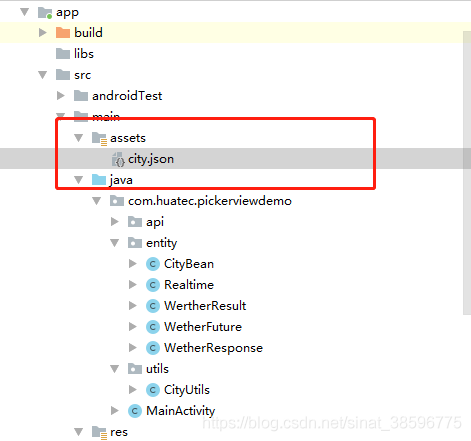Screen dimensions: 471x441
Task: Expand the WetherResponse class arrow
Action: click(133, 348)
